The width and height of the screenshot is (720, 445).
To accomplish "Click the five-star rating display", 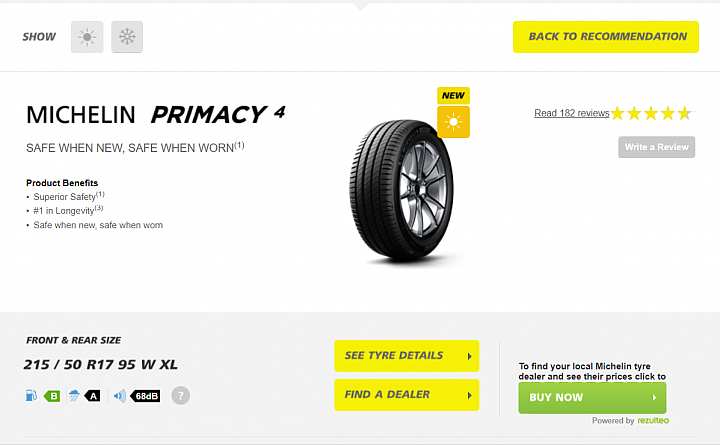I will [652, 113].
